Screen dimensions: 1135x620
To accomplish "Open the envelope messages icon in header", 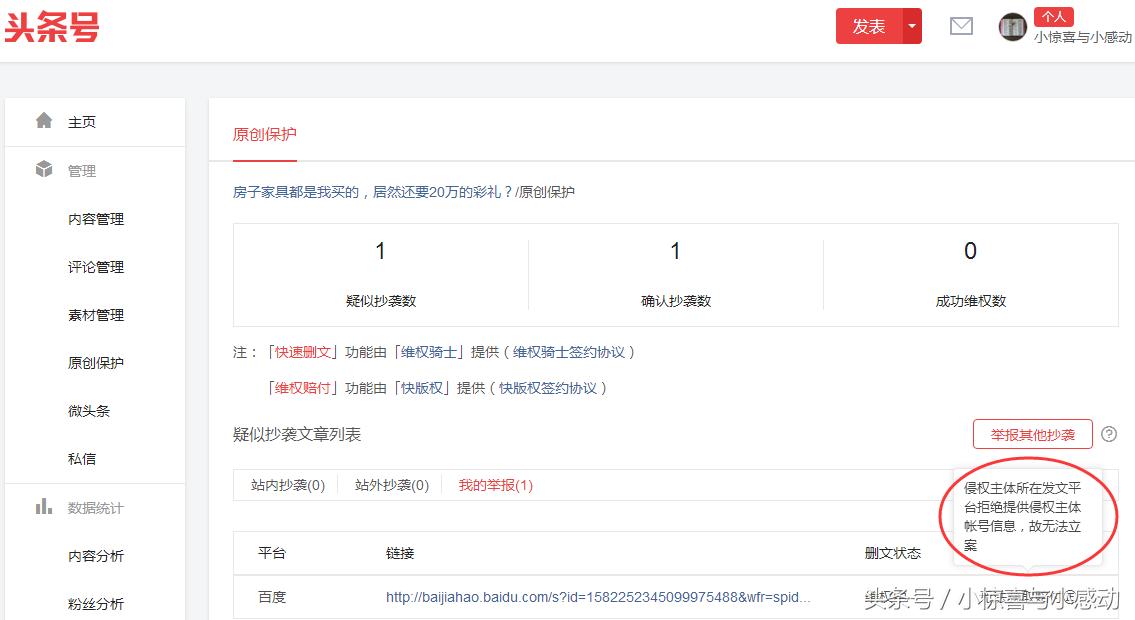I will [961, 26].
